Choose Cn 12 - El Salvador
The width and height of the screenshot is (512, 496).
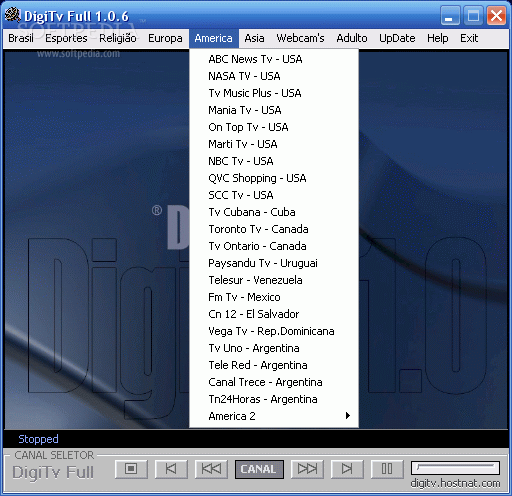274,314
